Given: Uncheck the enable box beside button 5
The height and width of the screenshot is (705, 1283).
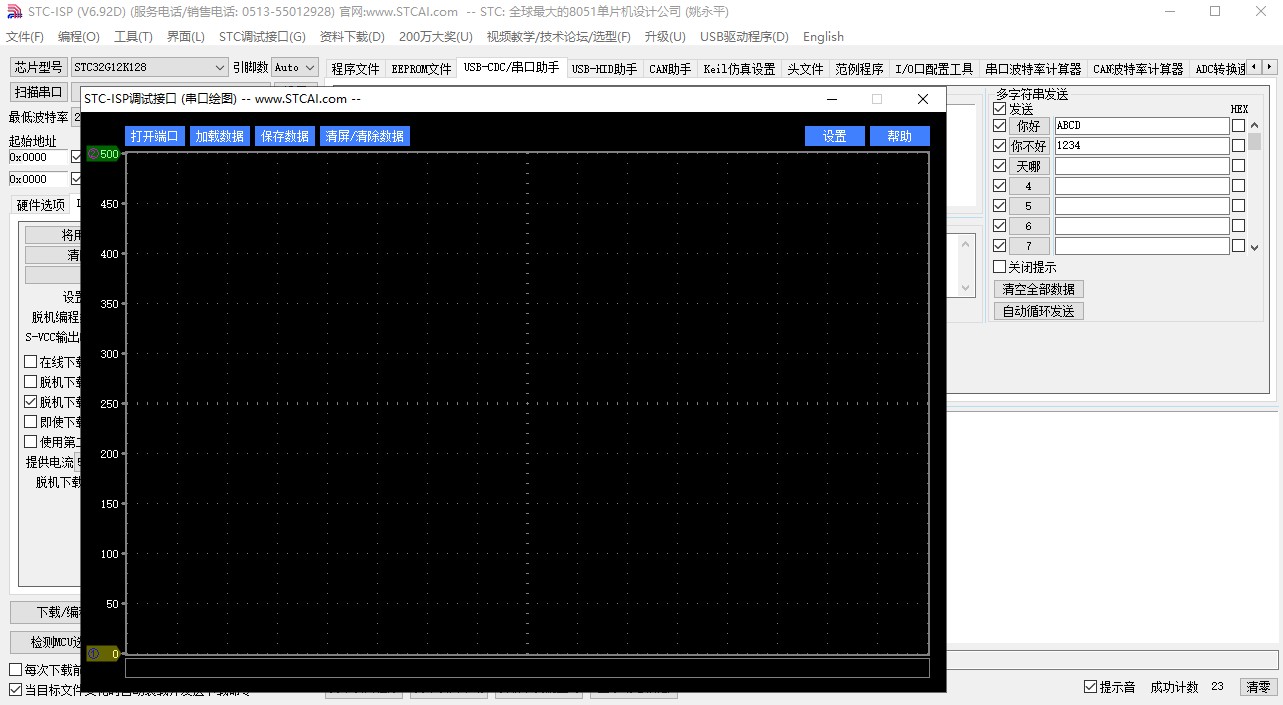Looking at the screenshot, I should tap(999, 206).
